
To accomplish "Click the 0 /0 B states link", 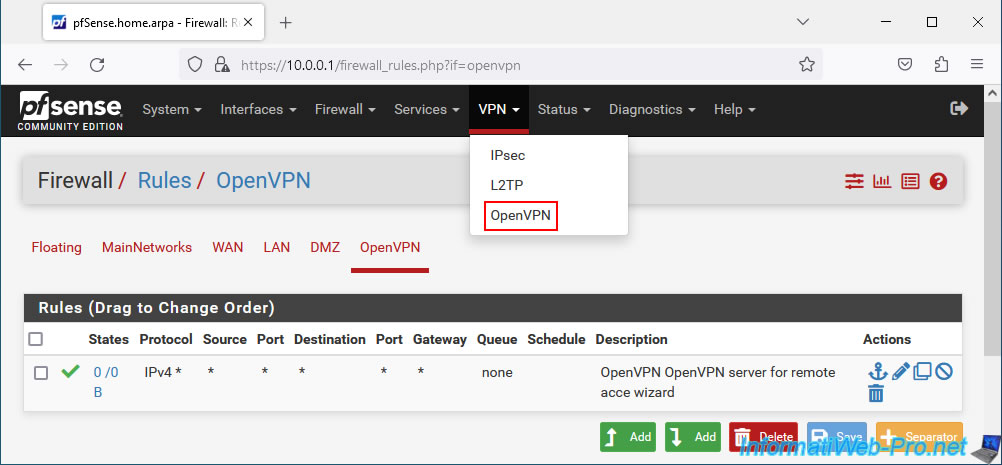I will click(x=105, y=382).
